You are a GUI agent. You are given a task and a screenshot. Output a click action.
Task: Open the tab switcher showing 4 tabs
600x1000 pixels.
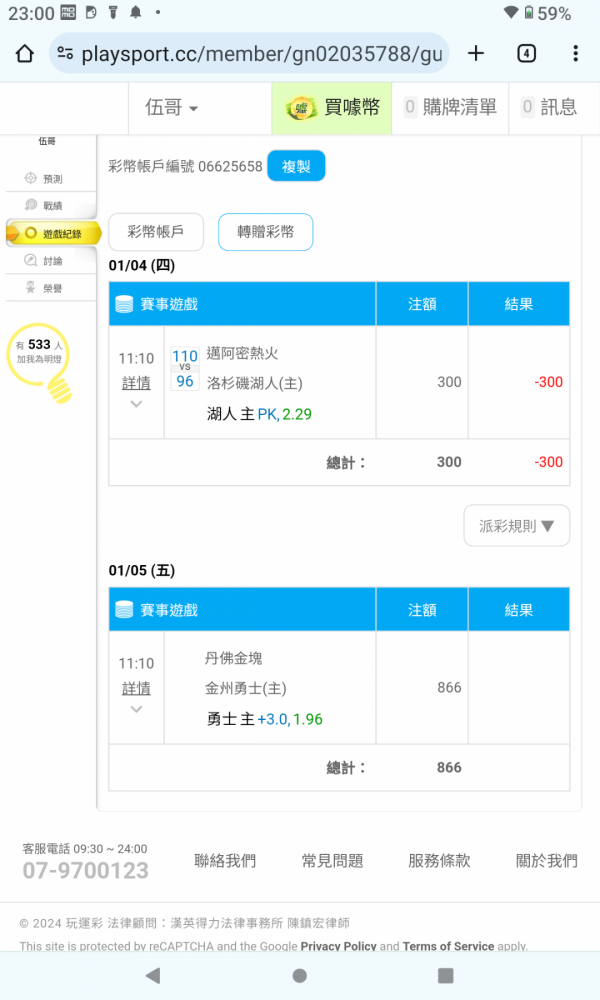click(527, 54)
